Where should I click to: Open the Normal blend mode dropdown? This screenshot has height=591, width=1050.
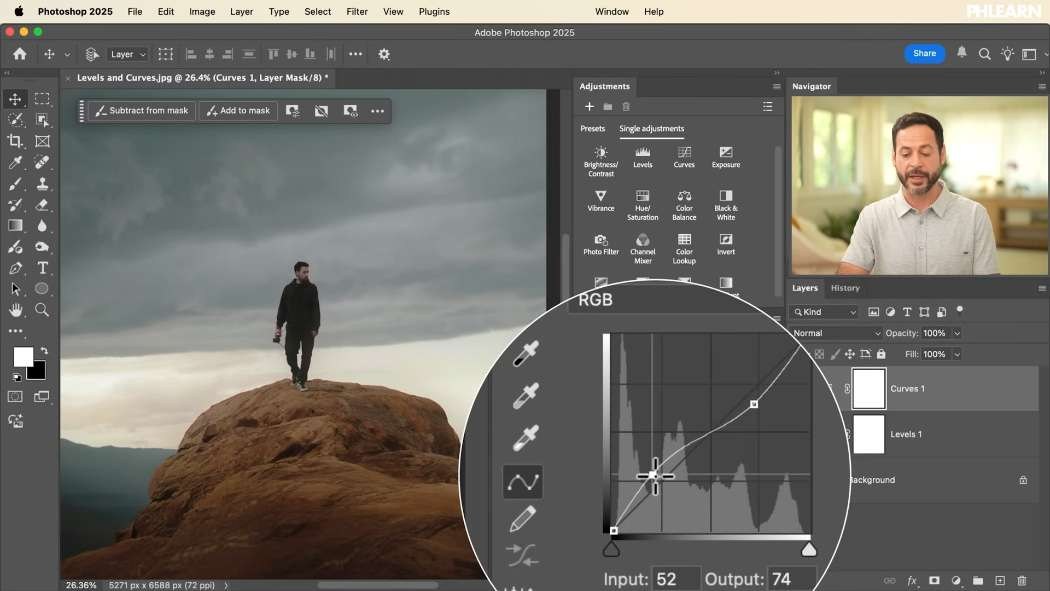point(836,333)
